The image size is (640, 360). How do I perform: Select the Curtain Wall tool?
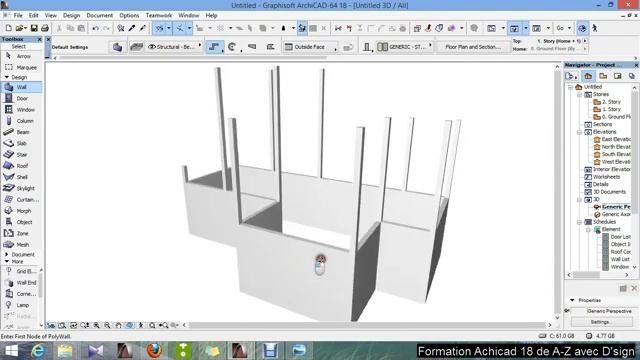(x=21, y=200)
